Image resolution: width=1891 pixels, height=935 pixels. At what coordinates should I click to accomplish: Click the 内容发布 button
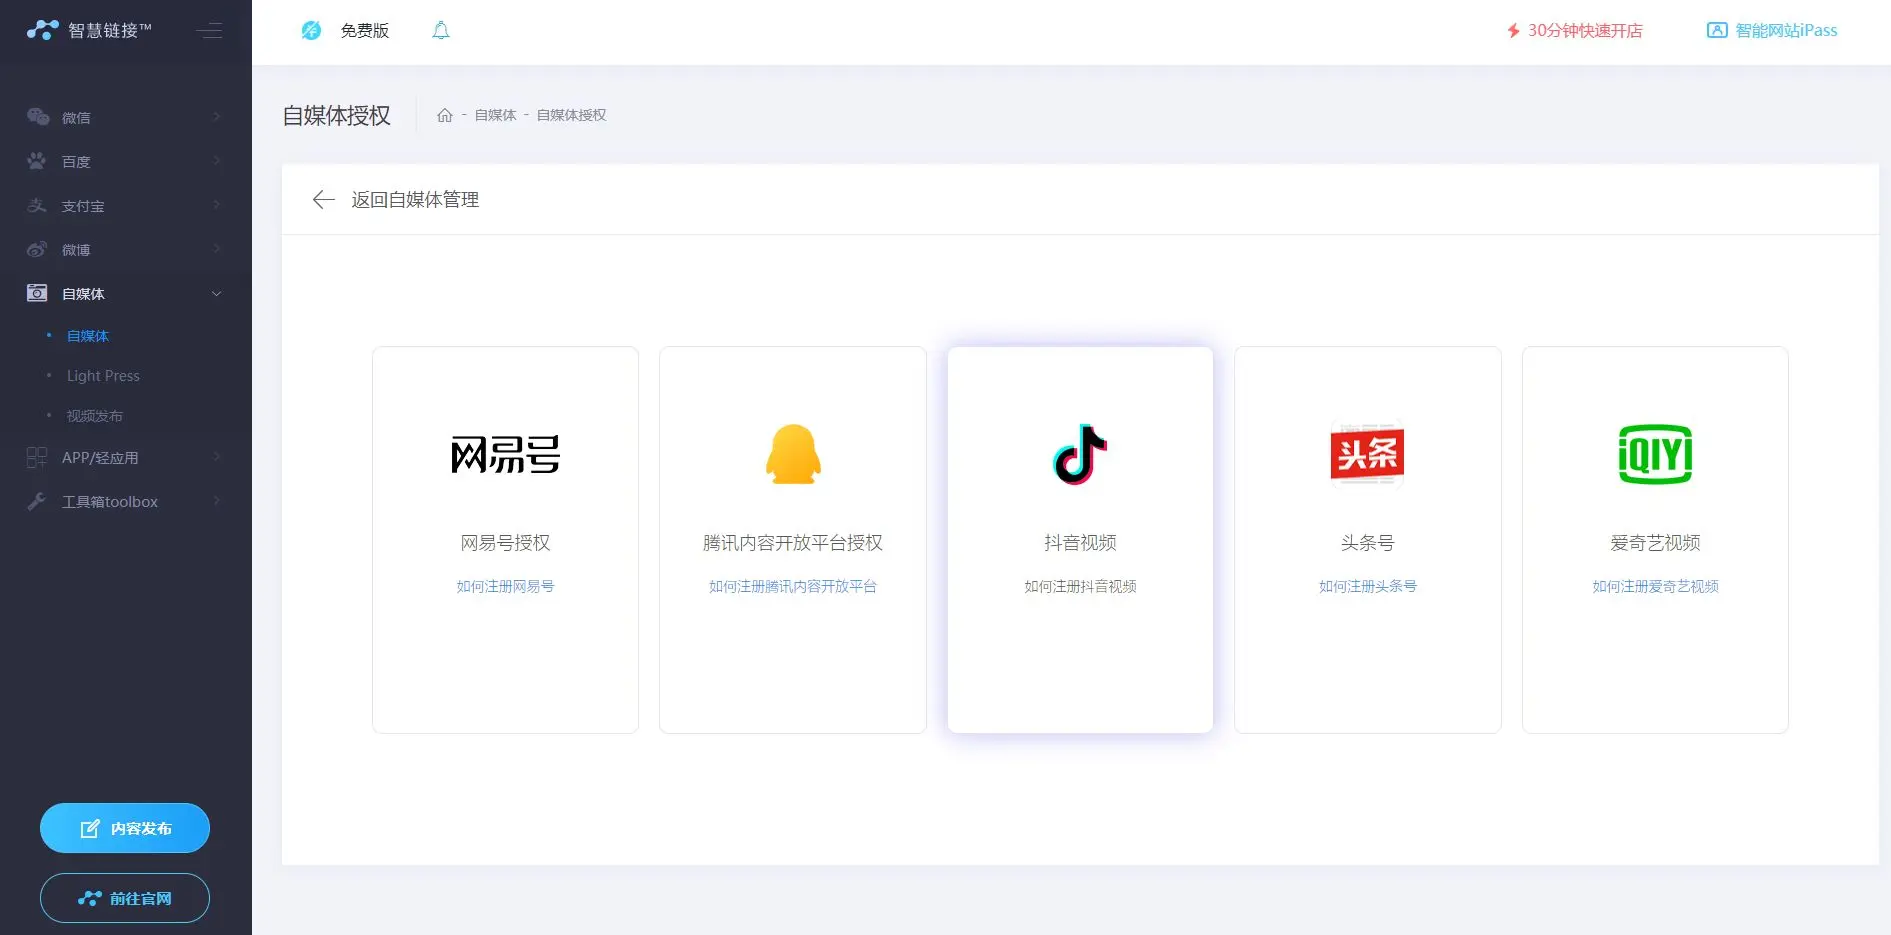coord(125,828)
